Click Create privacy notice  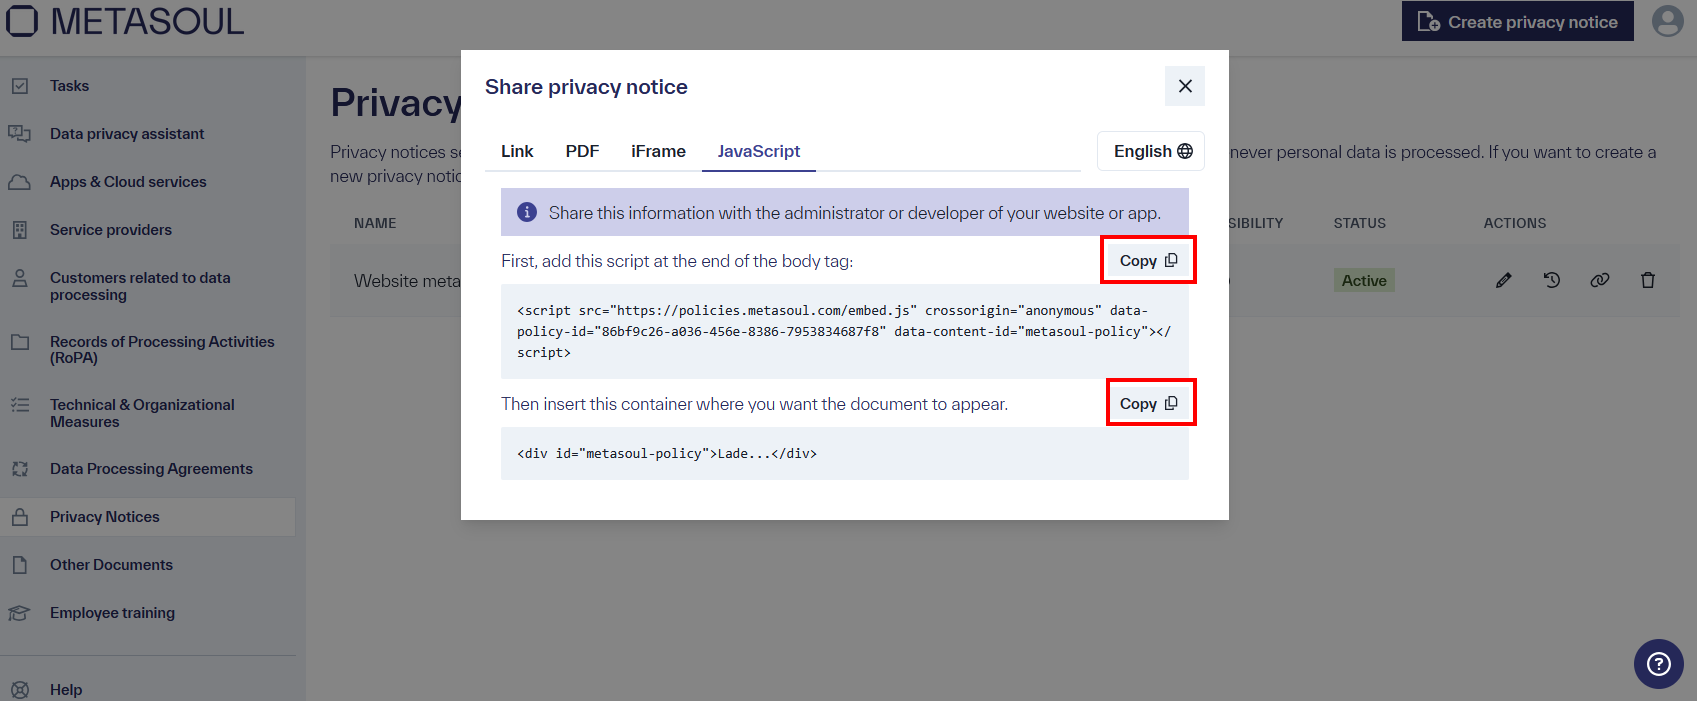point(1517,21)
